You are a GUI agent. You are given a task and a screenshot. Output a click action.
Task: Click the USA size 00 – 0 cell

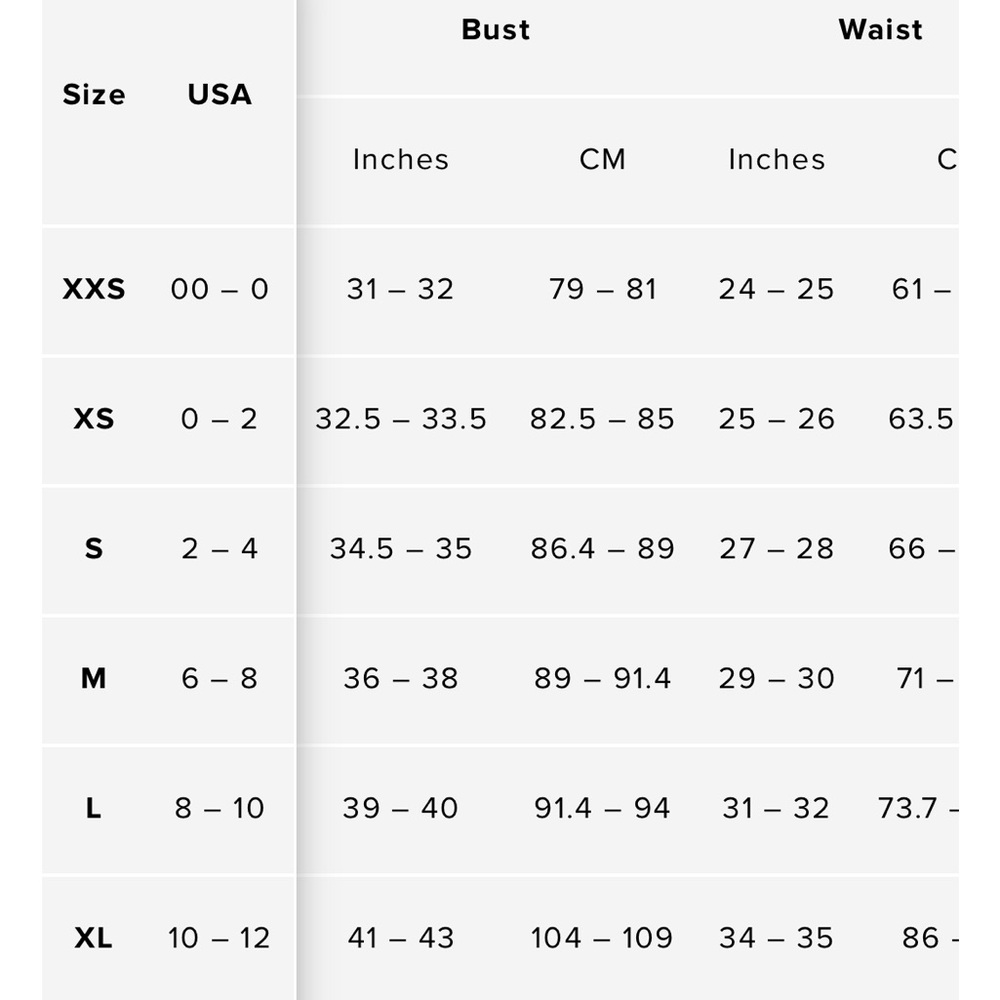(x=219, y=289)
